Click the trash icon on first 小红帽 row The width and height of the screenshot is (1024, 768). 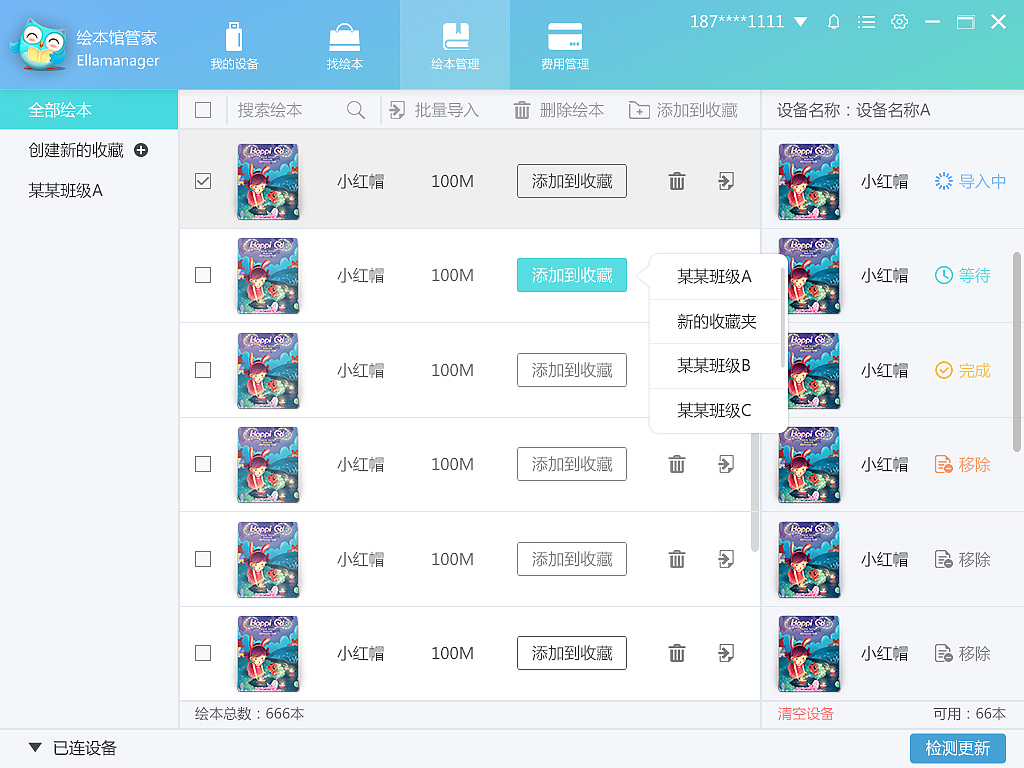pos(676,181)
